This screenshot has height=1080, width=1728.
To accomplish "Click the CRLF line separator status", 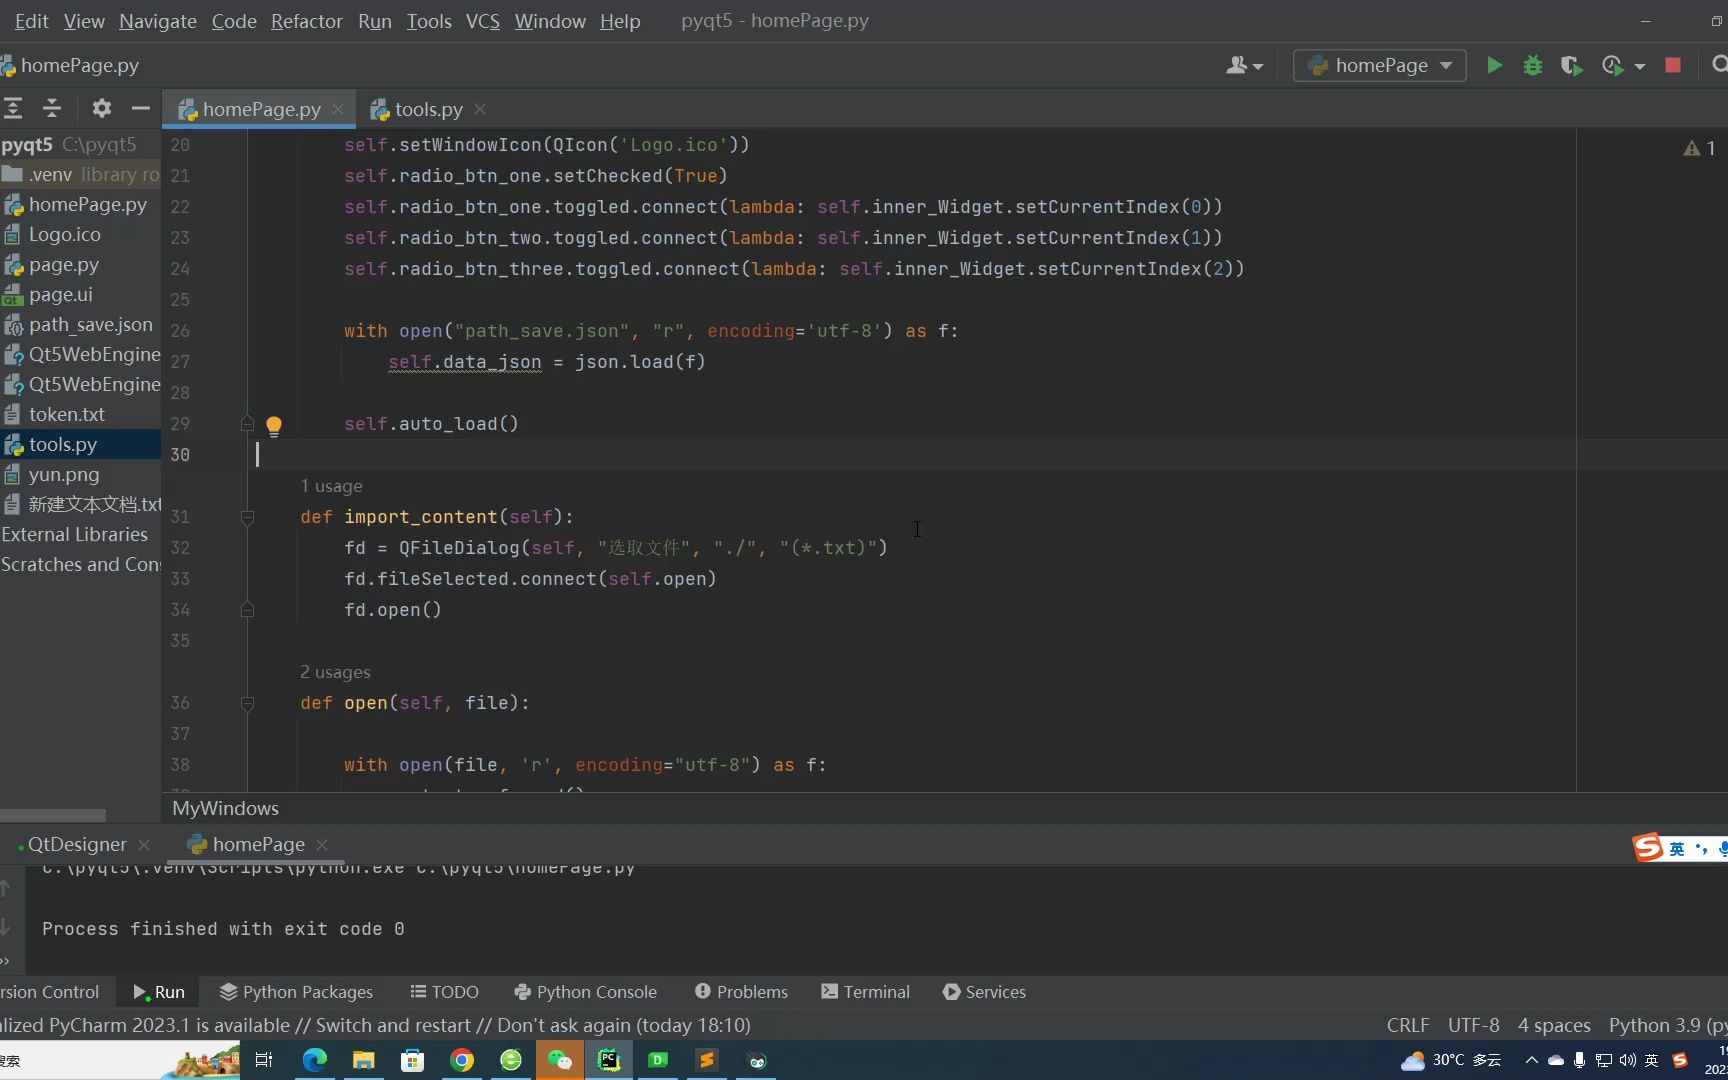I will pyautogui.click(x=1408, y=1025).
